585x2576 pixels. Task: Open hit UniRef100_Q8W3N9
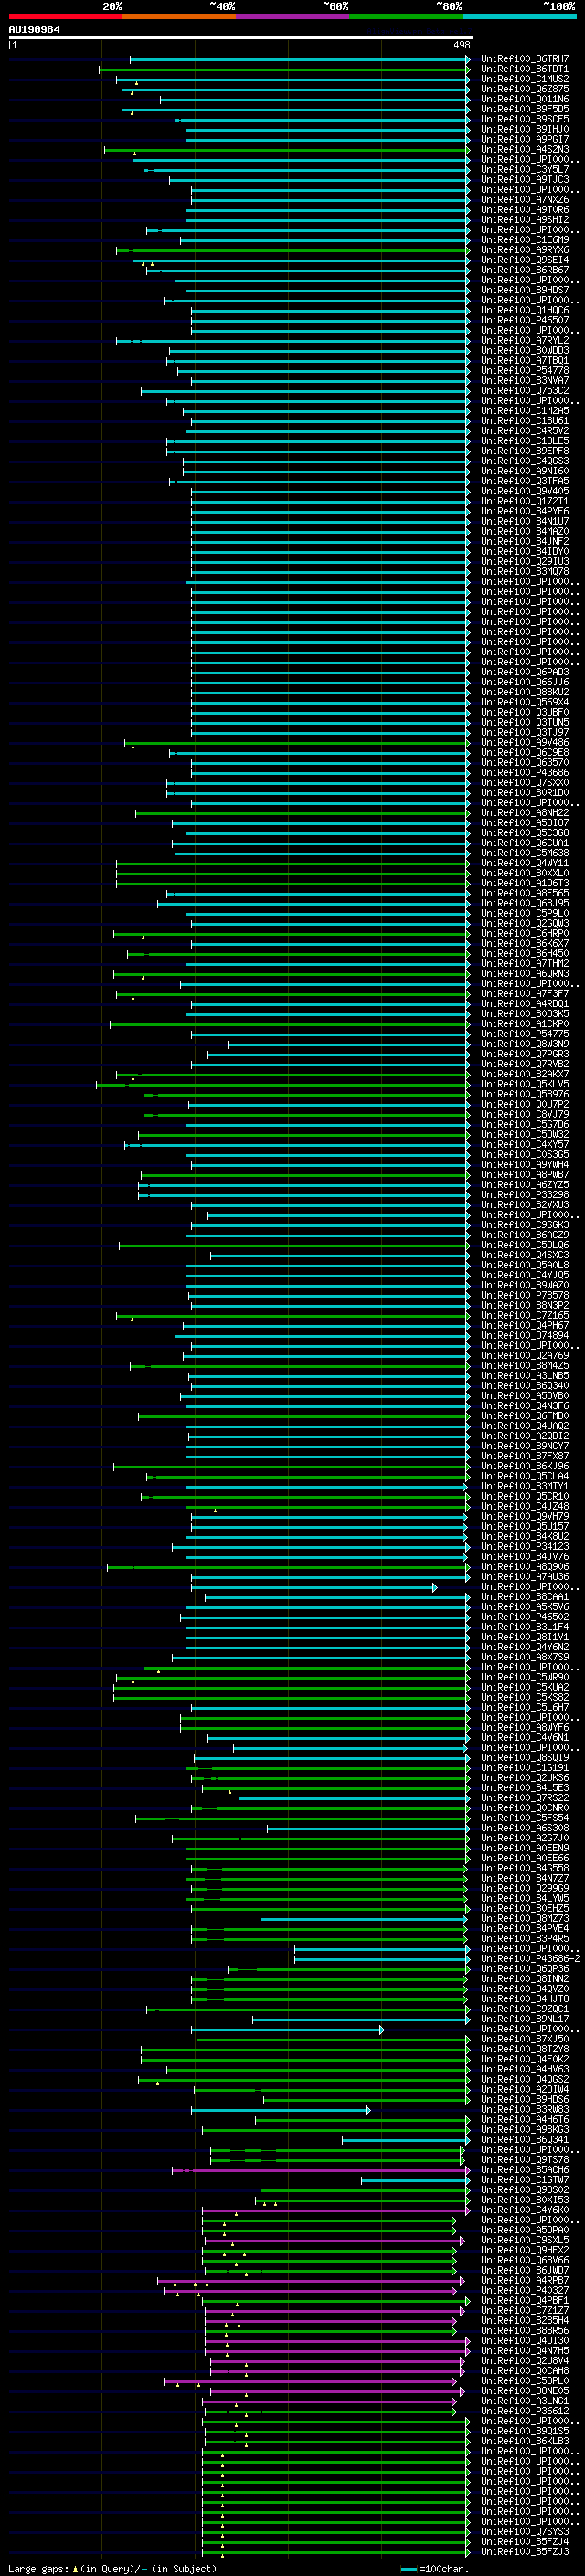point(524,1044)
